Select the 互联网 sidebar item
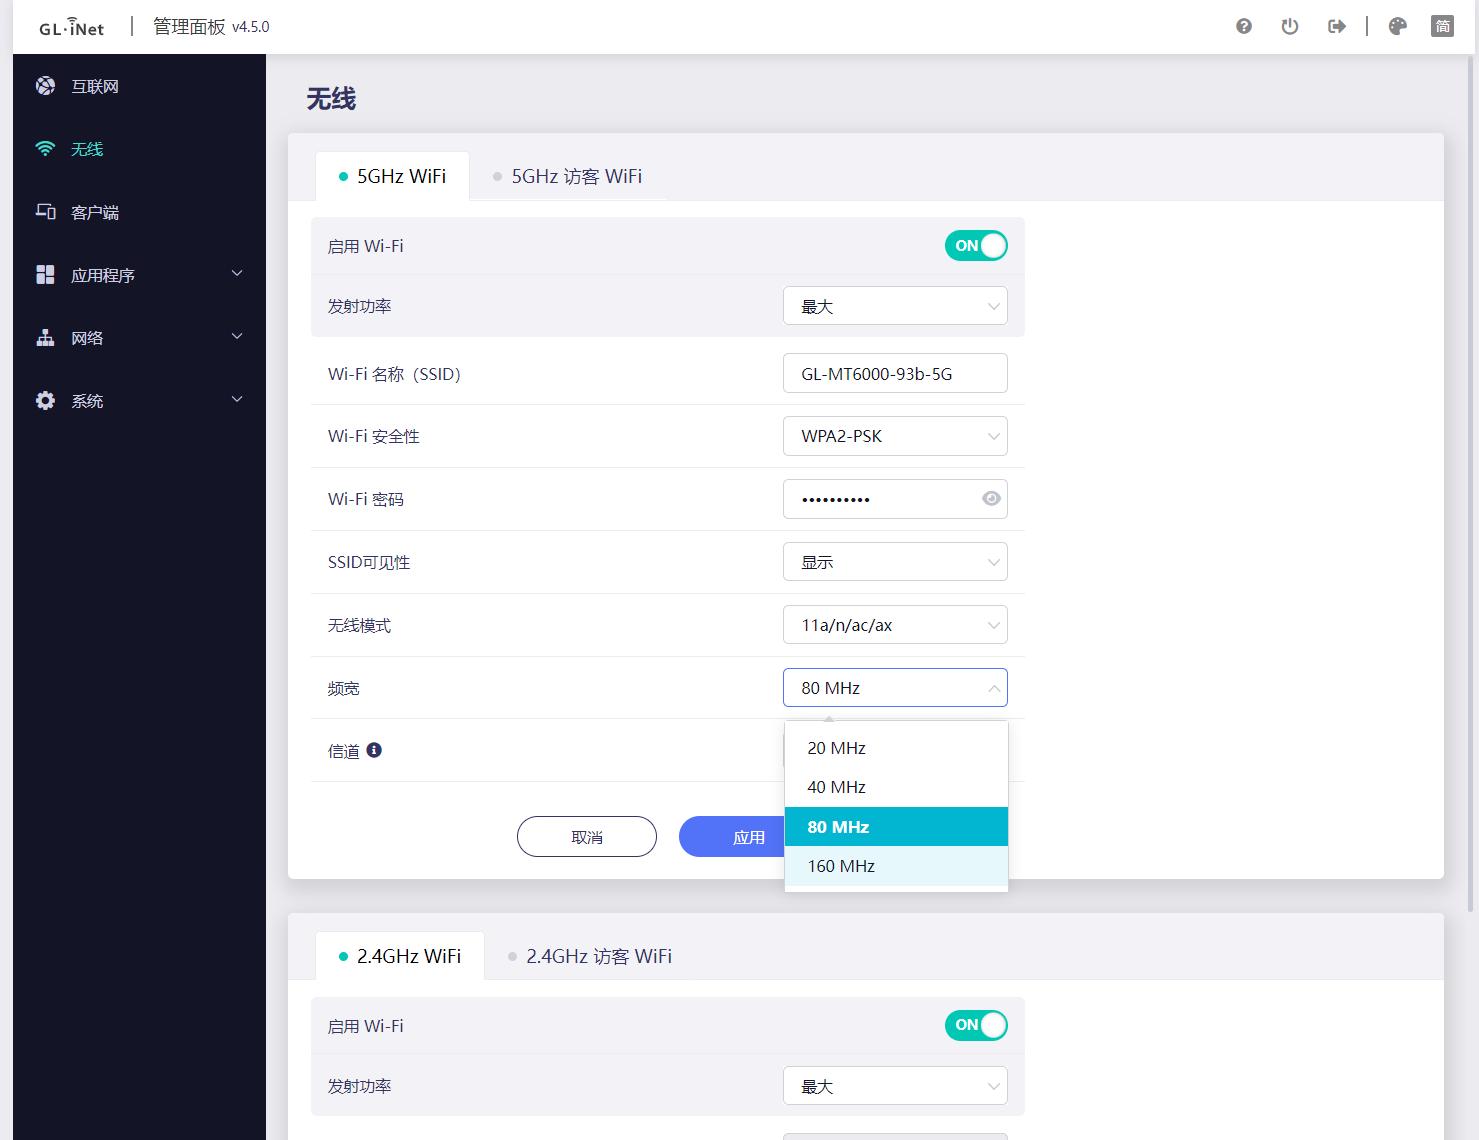The image size is (1479, 1140). tap(90, 85)
